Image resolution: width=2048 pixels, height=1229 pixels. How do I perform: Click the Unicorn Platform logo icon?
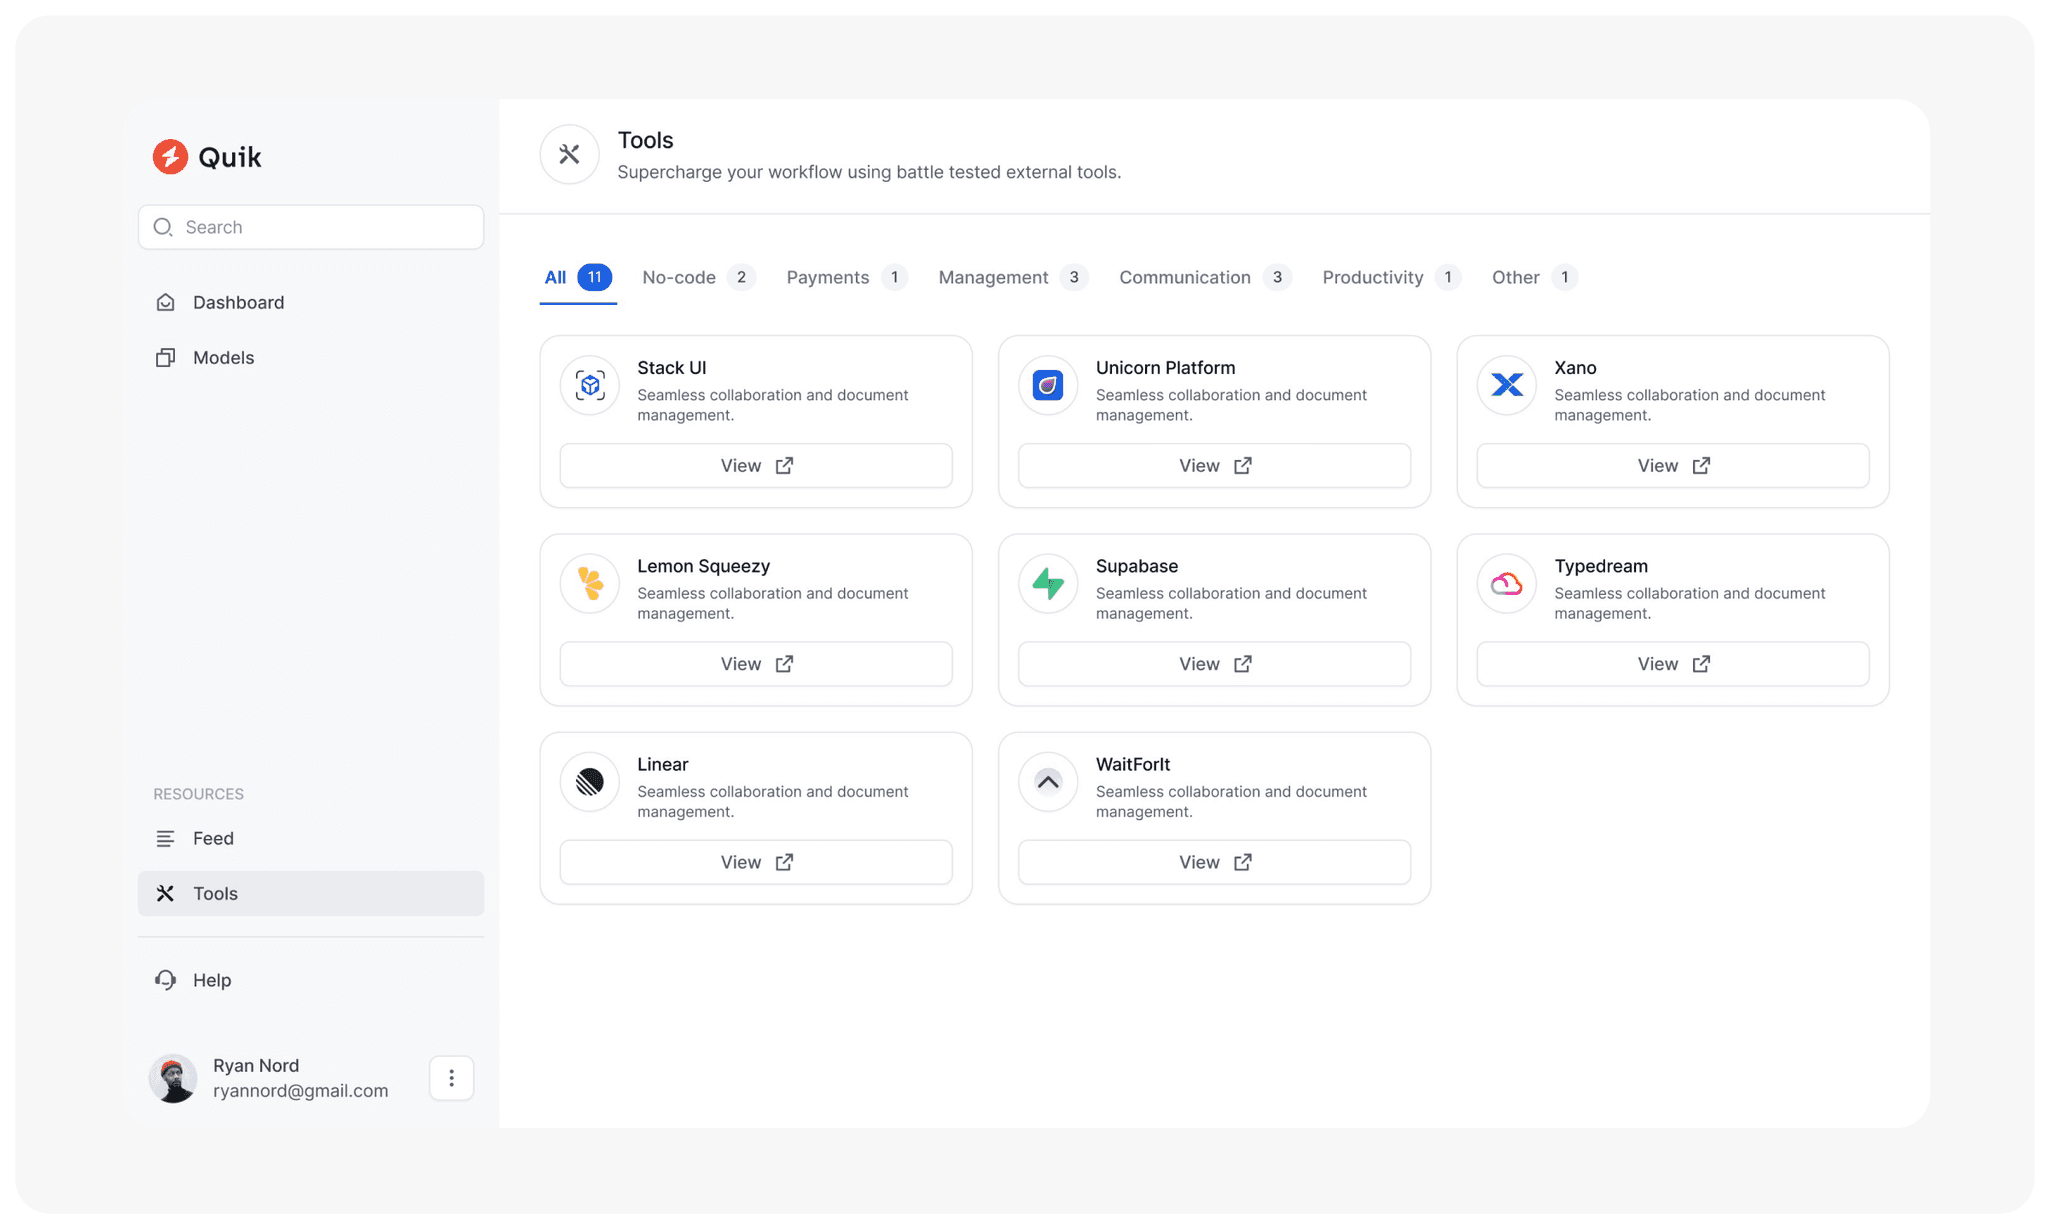[x=1048, y=385]
